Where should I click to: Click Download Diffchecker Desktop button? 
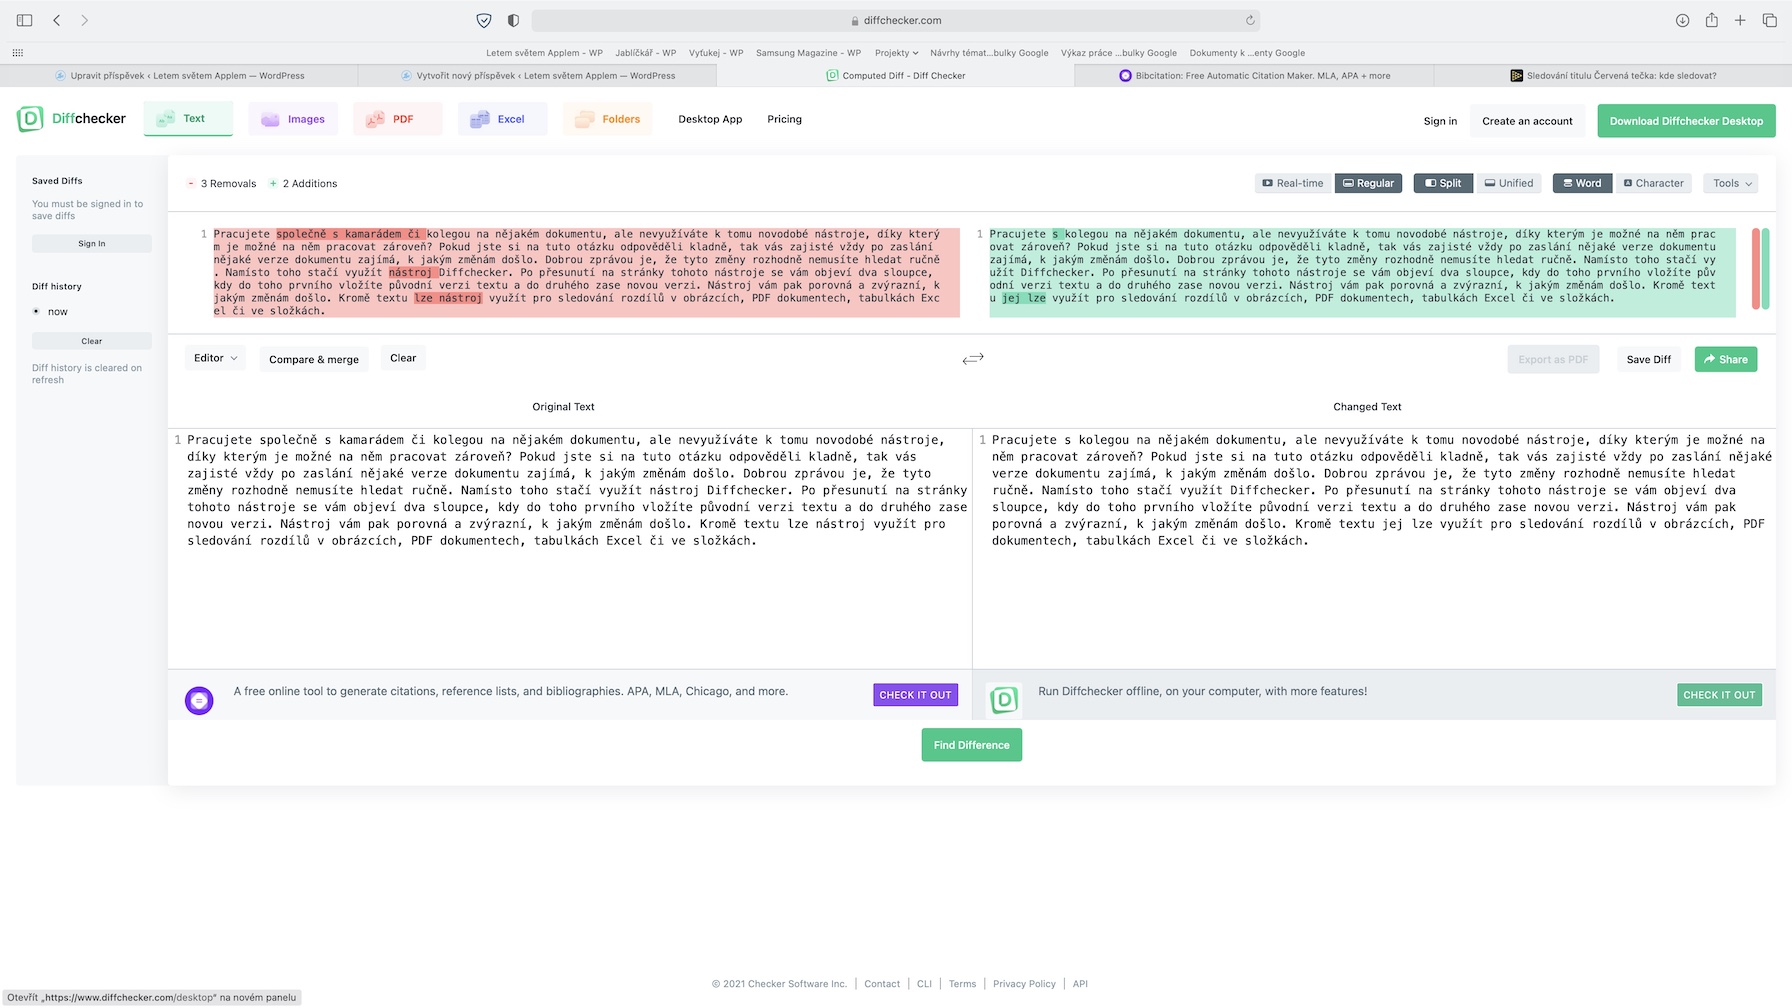click(1686, 121)
